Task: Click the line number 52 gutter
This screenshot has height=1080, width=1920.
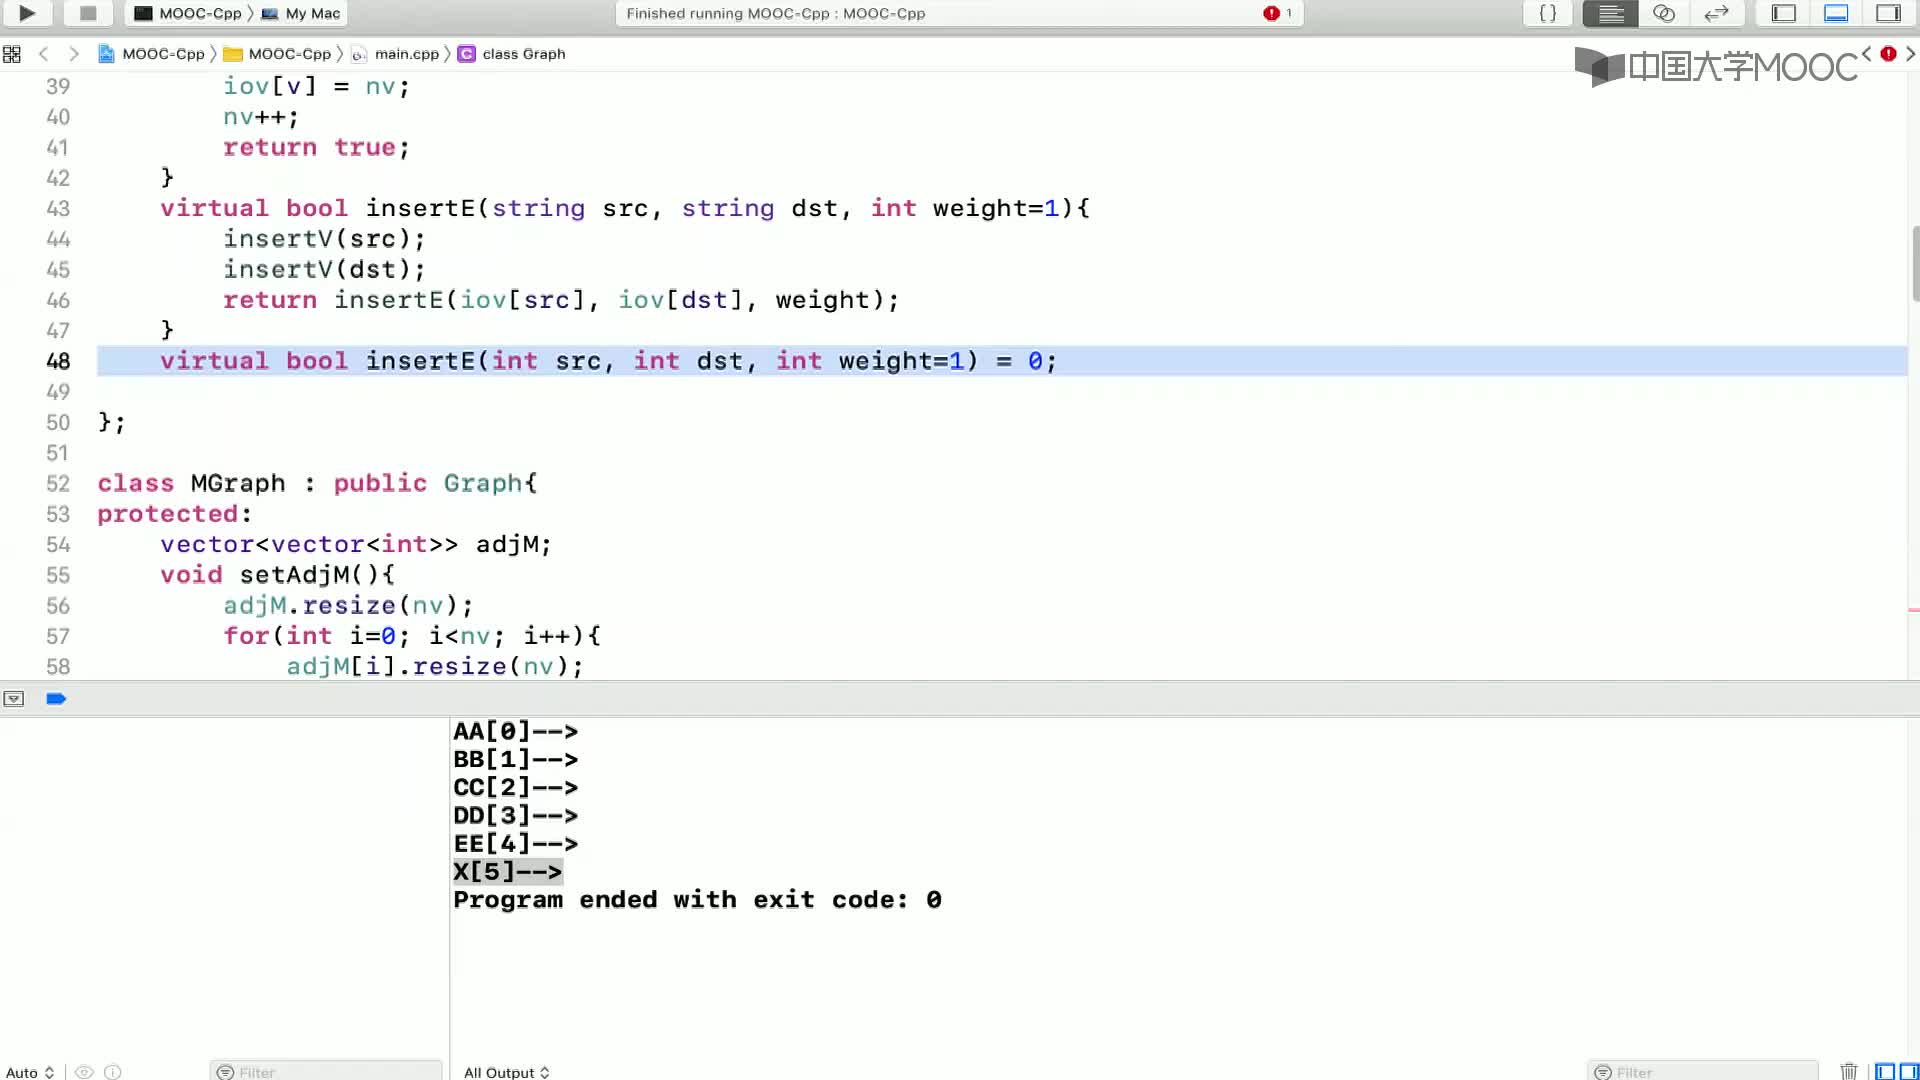Action: pyautogui.click(x=58, y=483)
